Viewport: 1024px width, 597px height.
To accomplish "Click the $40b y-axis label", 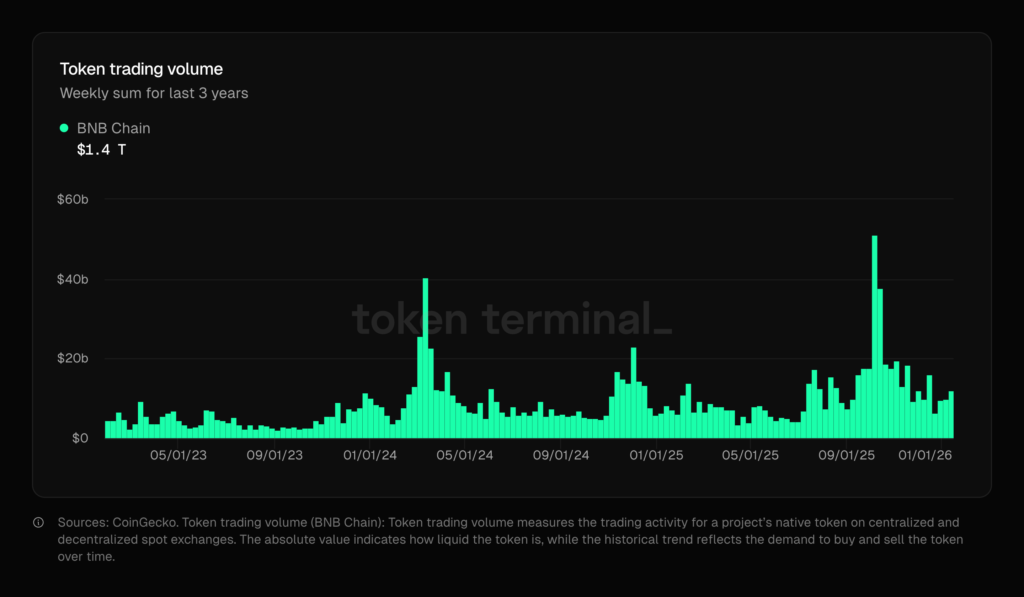I will [73, 279].
